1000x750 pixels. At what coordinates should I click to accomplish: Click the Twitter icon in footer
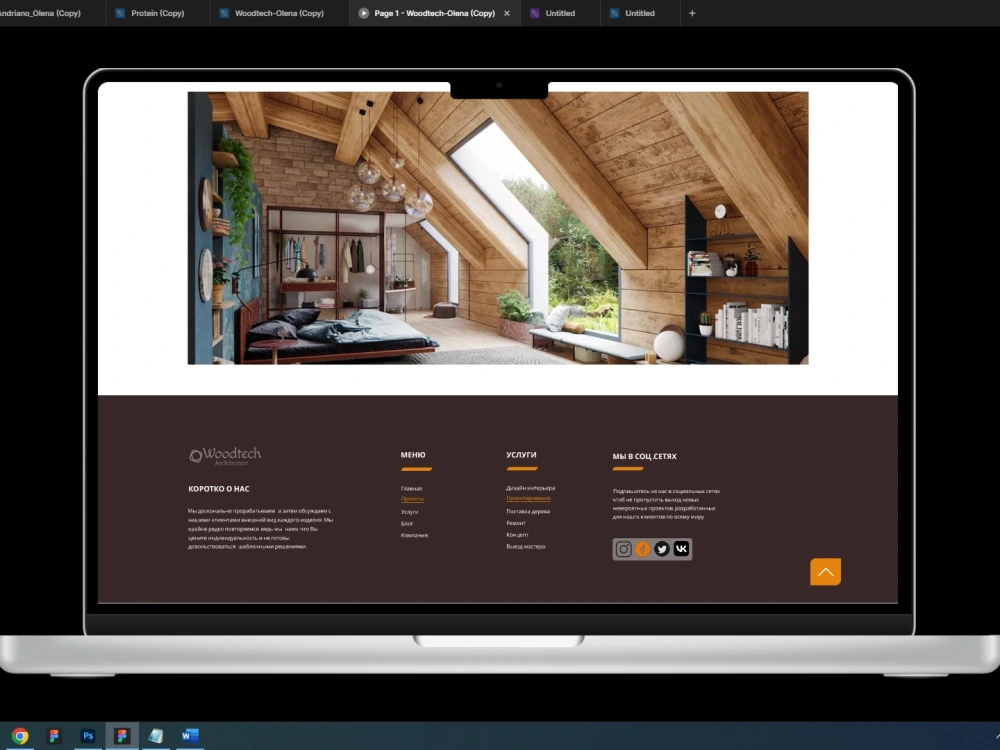tap(662, 548)
